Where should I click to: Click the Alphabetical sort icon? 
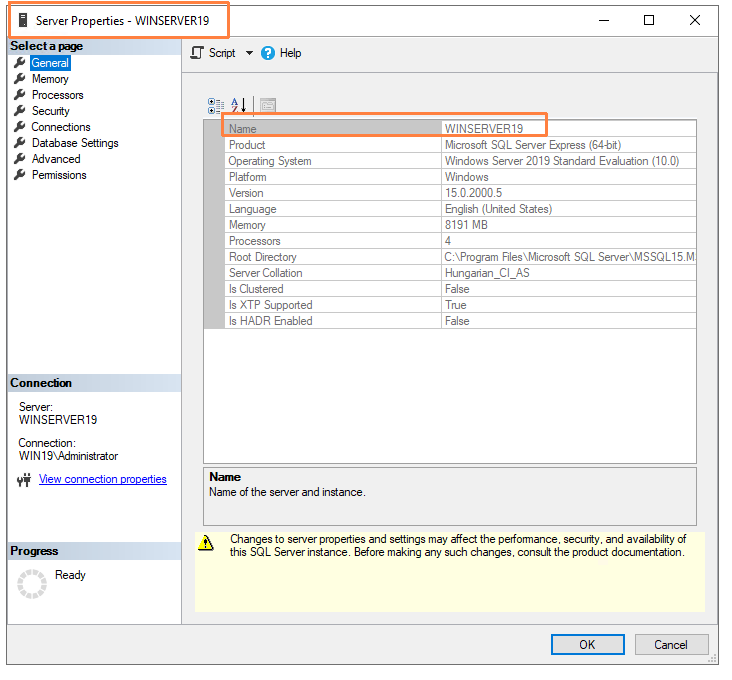239,105
